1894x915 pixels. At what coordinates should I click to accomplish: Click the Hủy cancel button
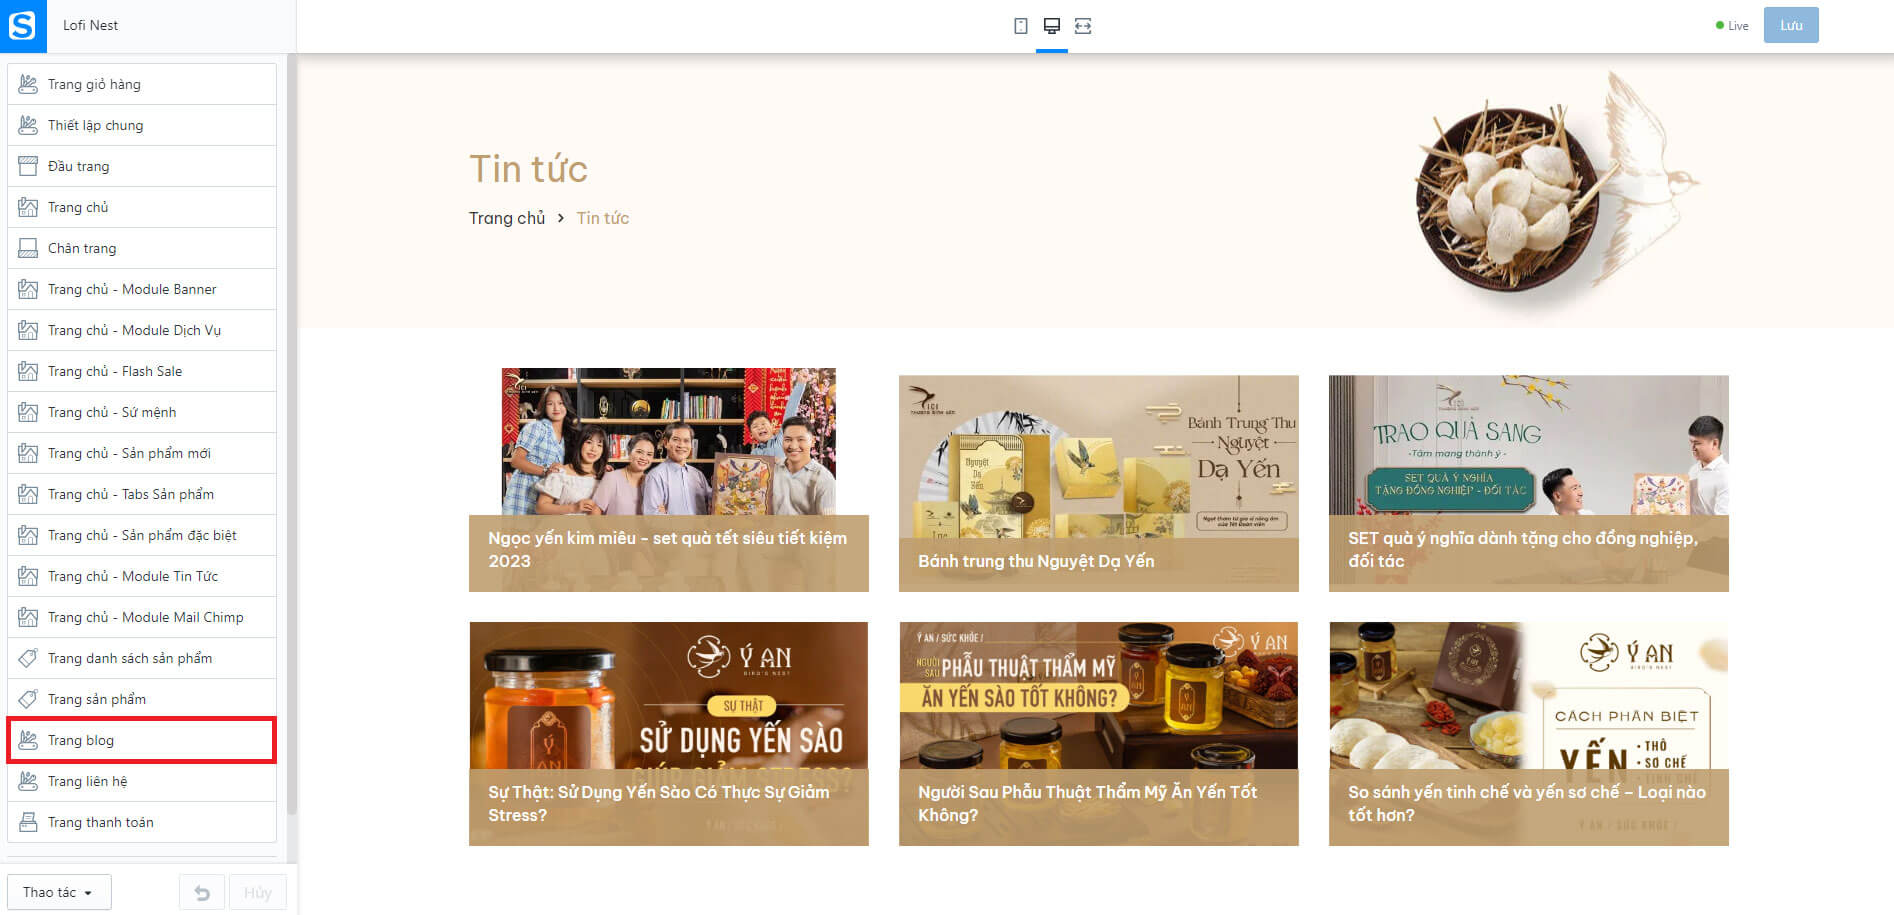[258, 892]
